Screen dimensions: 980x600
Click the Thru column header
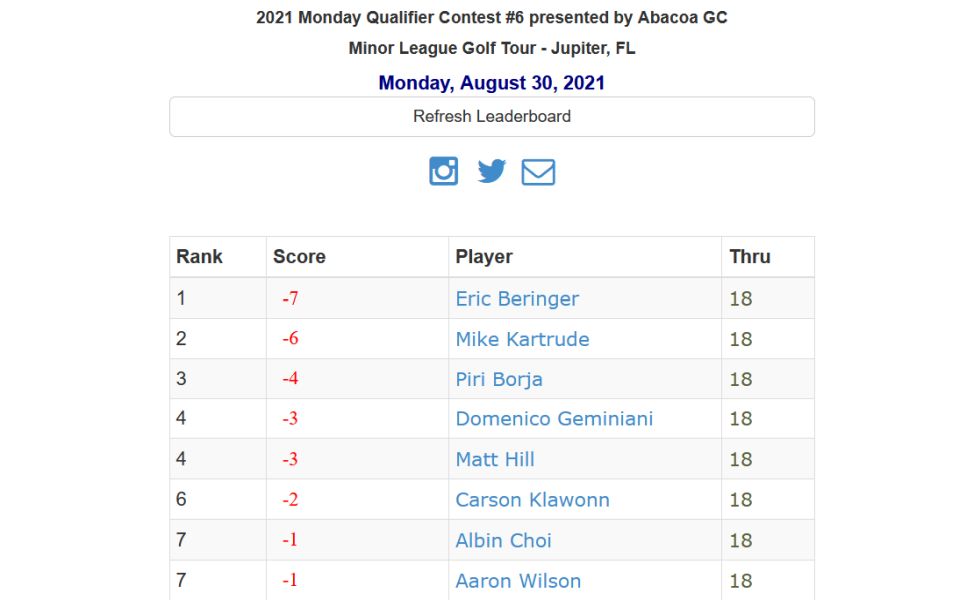[x=749, y=256]
